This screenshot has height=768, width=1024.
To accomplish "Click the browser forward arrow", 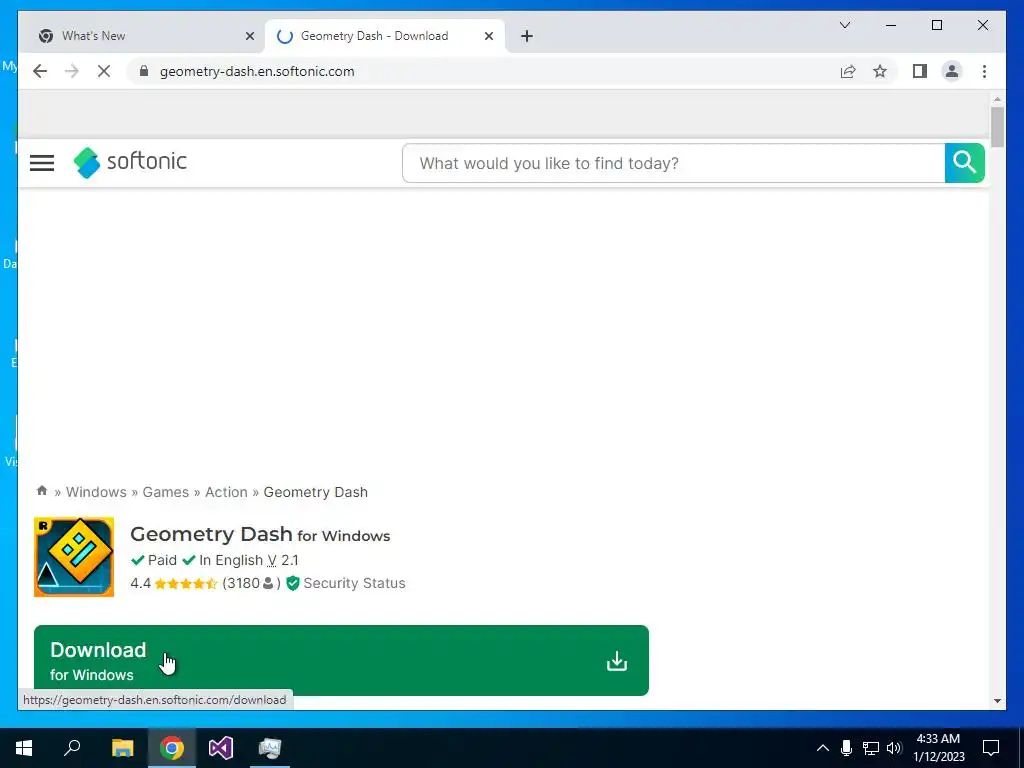I will click(72, 71).
